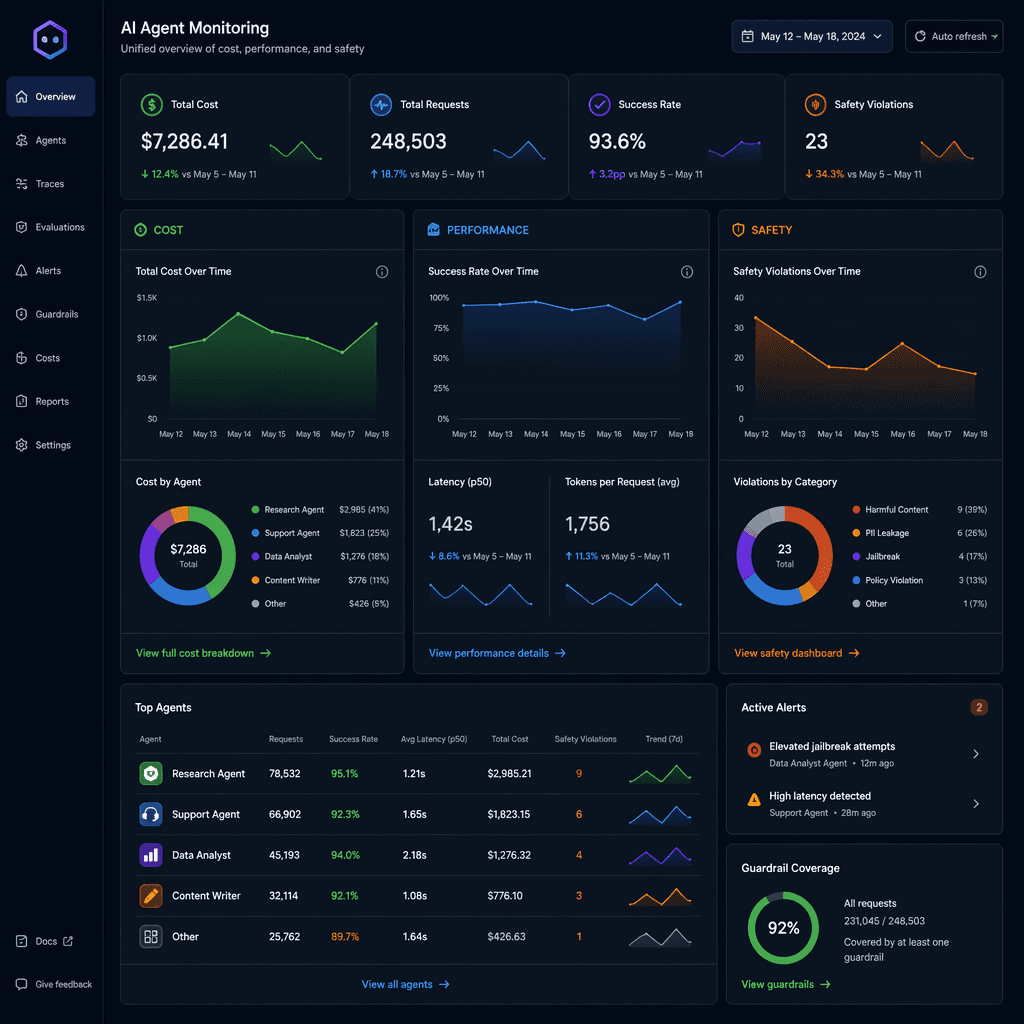The image size is (1024, 1024).
Task: Open the Guardrails menu item
Action: [x=51, y=314]
